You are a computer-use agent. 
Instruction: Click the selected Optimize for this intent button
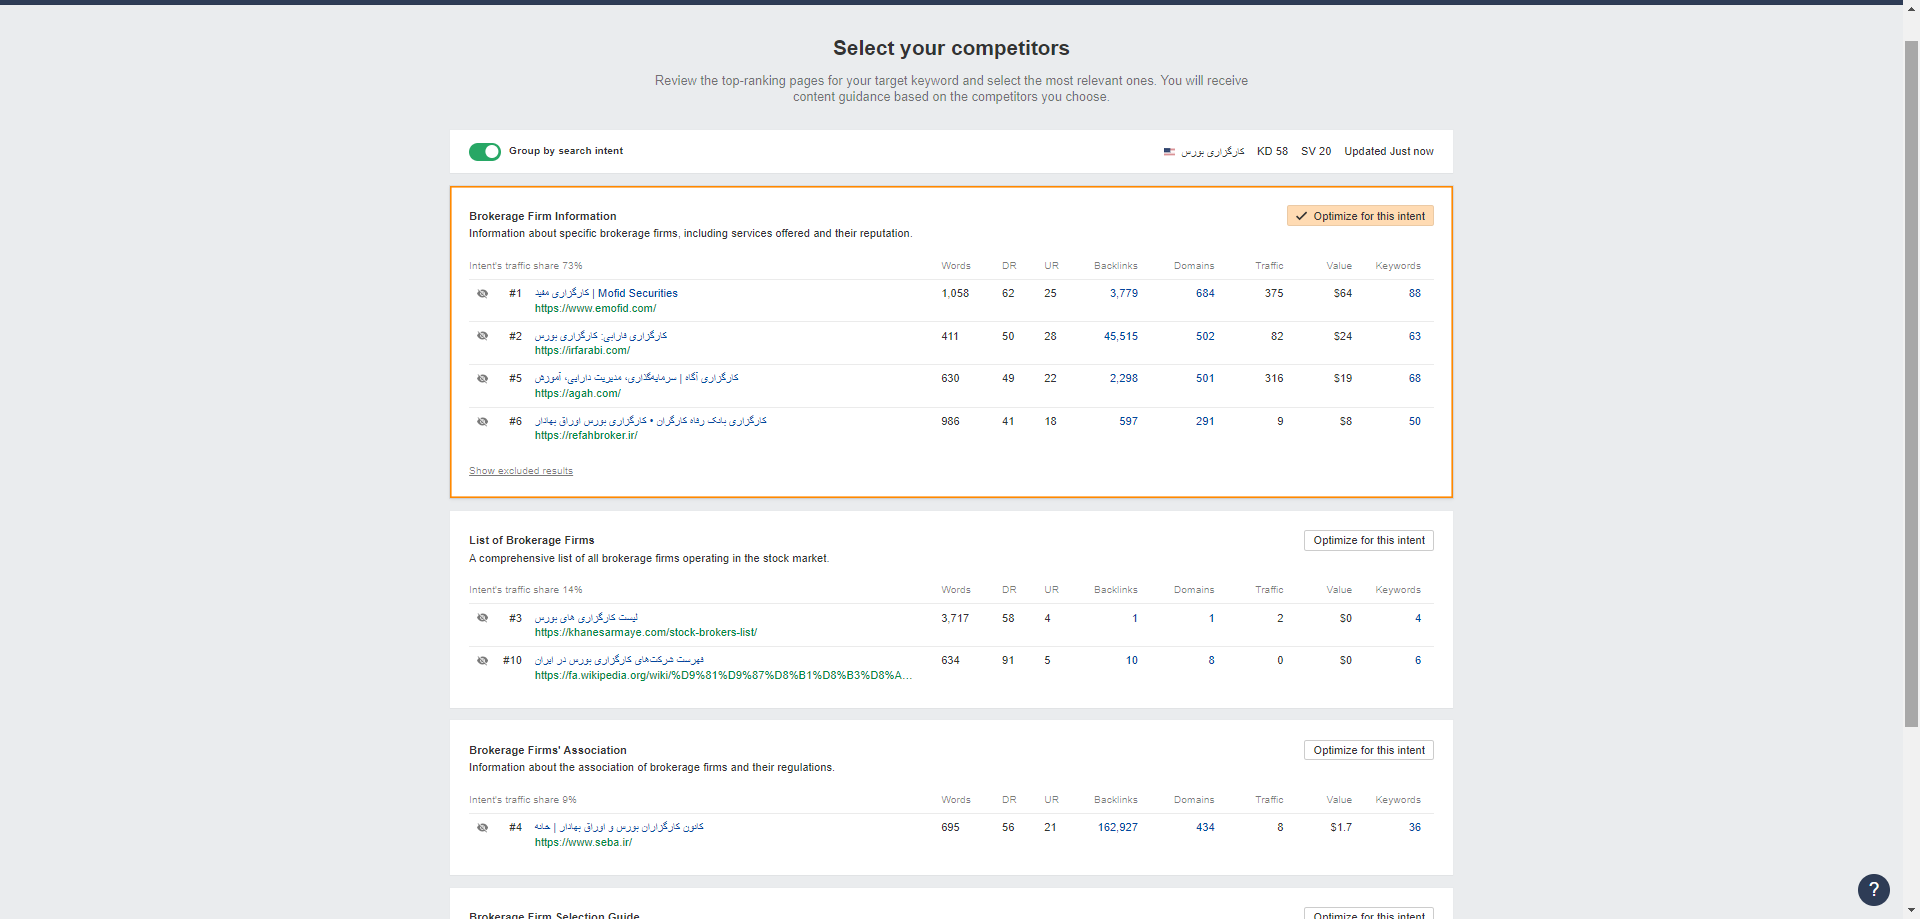(1359, 216)
